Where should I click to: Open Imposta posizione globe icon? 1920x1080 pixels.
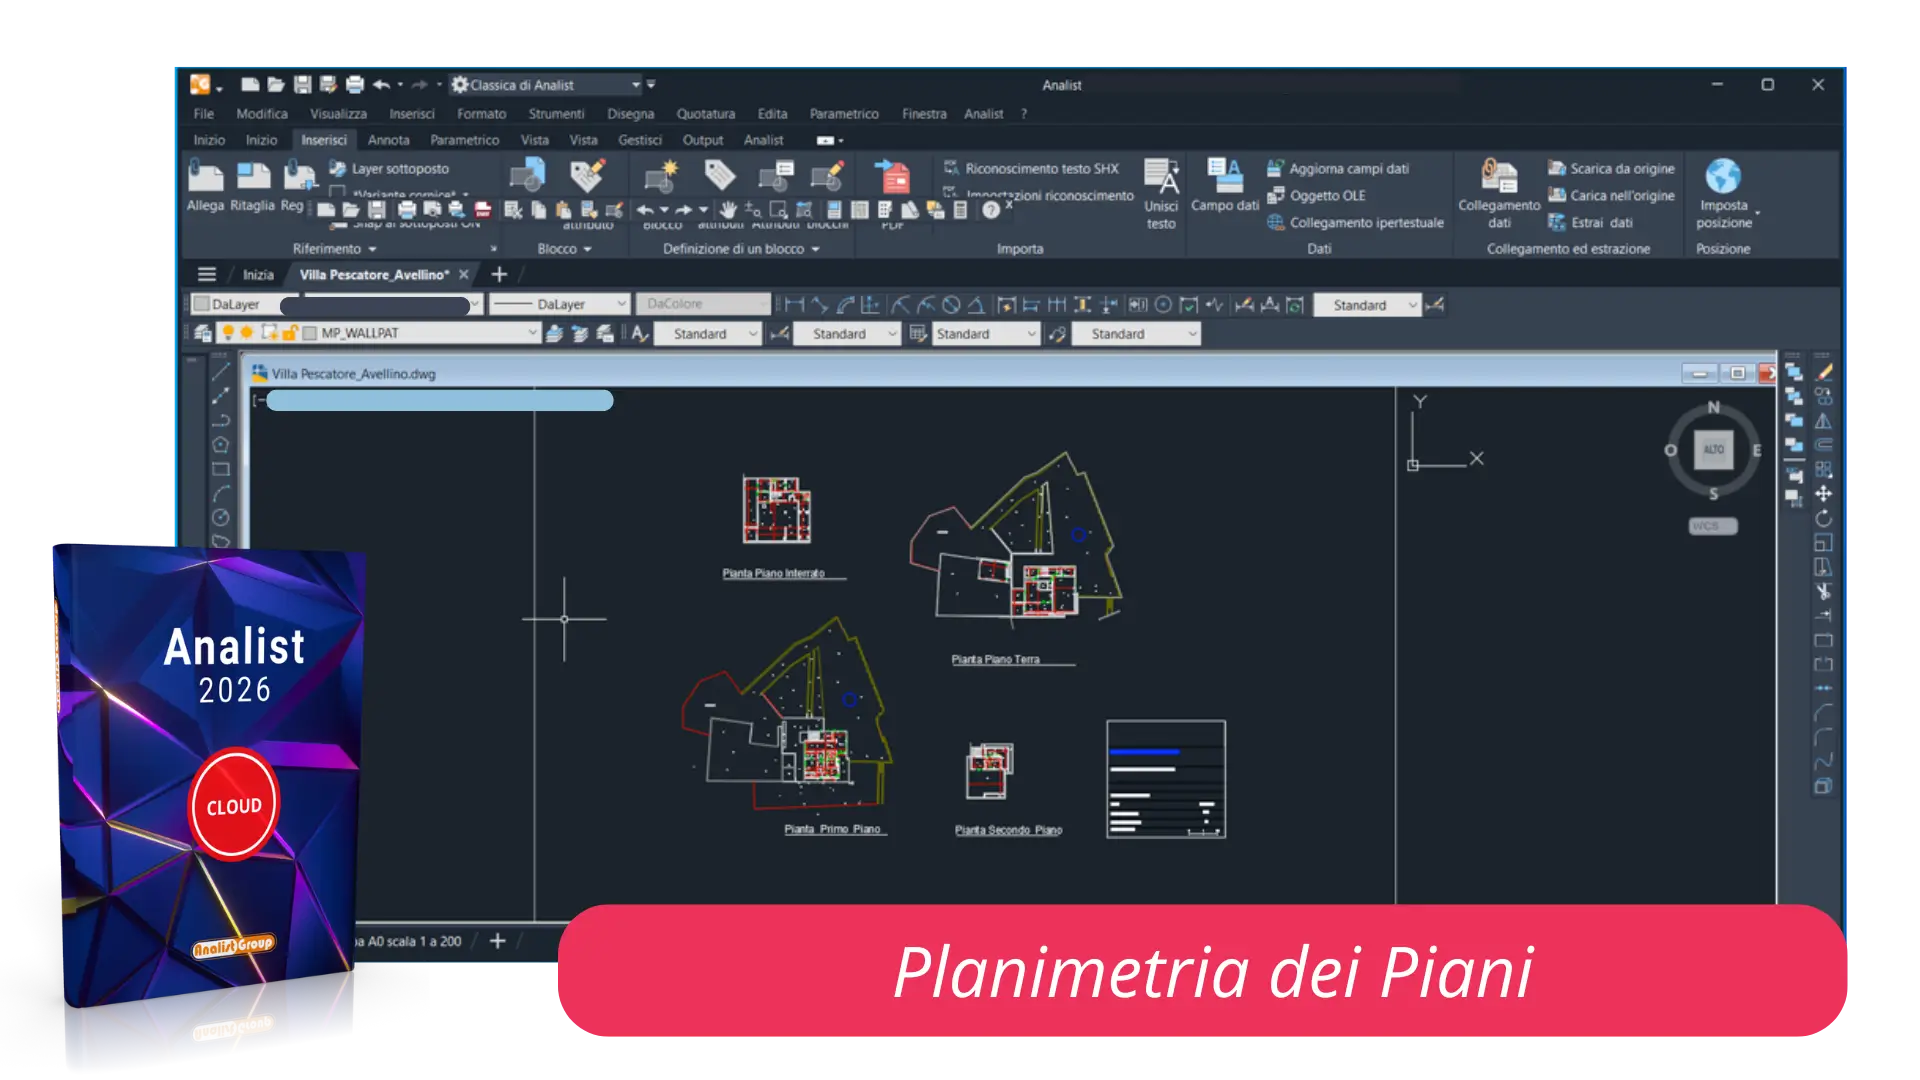1723,177
